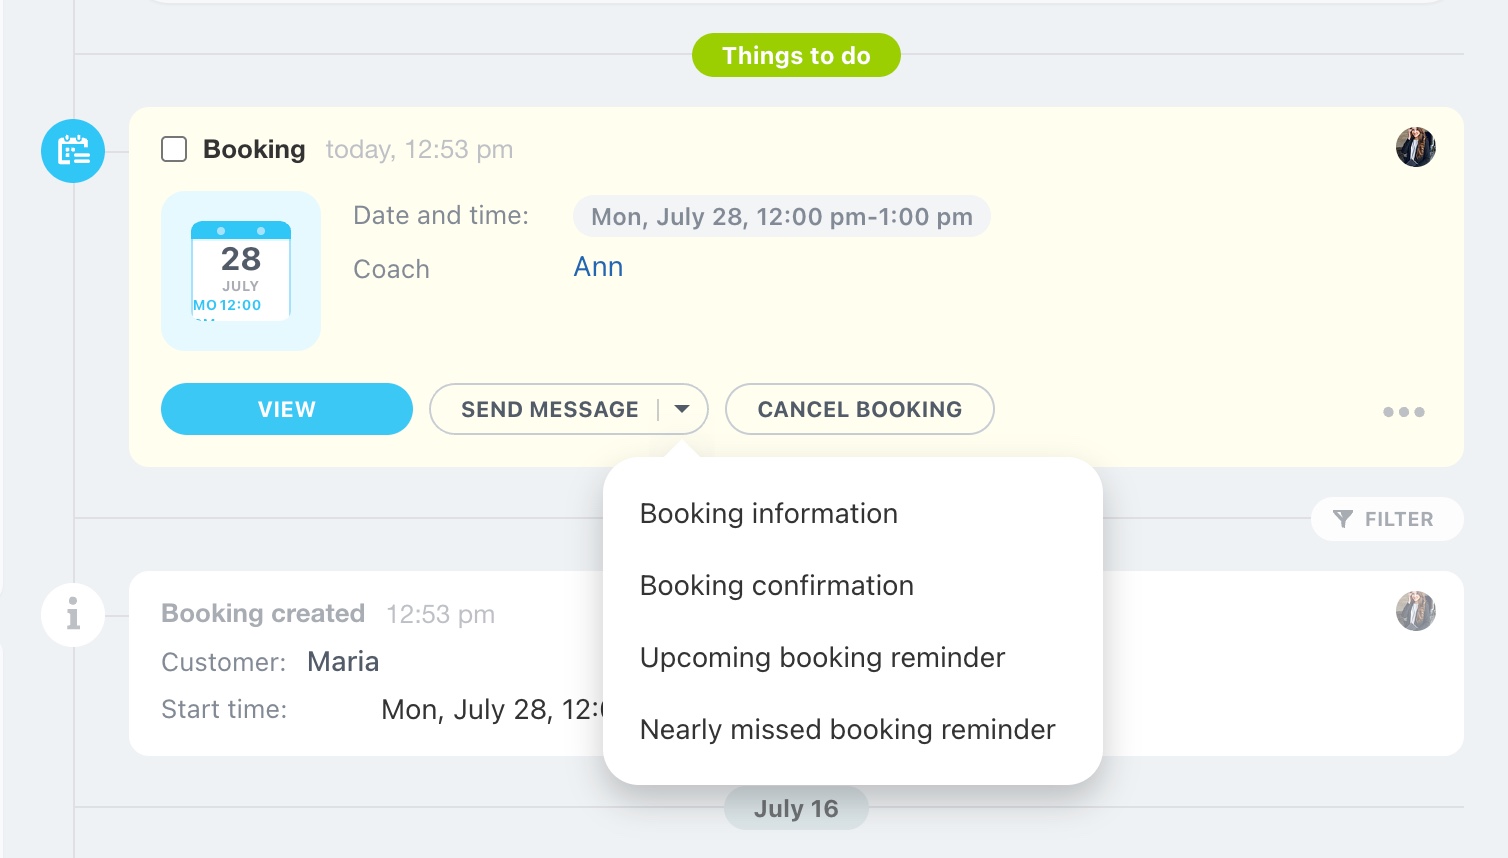
Task: Choose Booking confirmation menu item
Action: click(x=776, y=586)
